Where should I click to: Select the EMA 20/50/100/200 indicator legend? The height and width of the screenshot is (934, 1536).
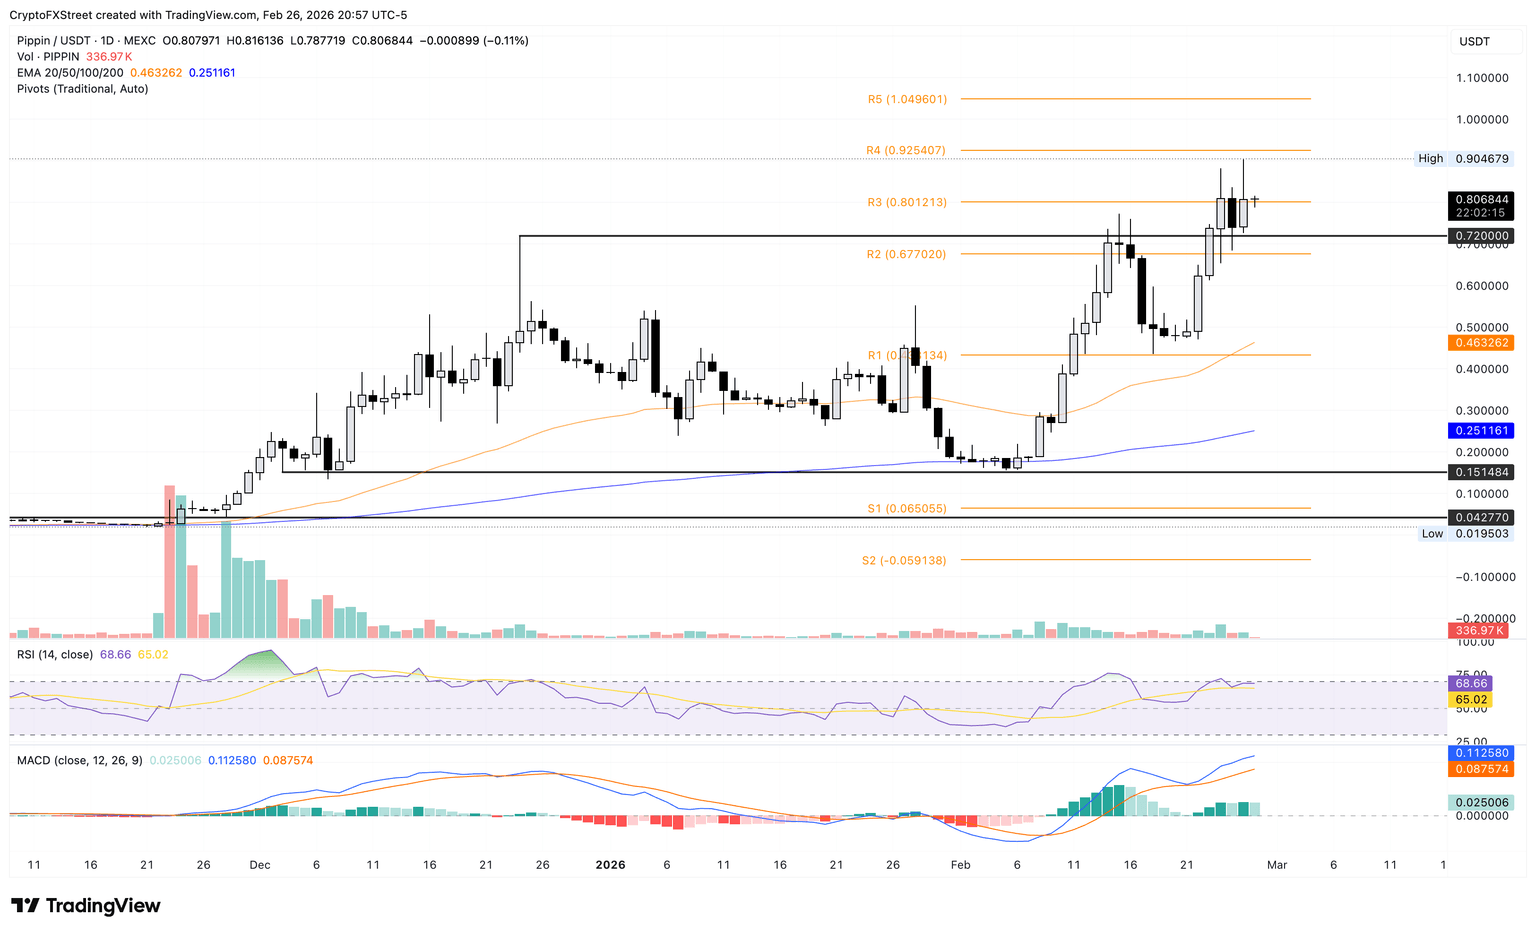[x=70, y=73]
